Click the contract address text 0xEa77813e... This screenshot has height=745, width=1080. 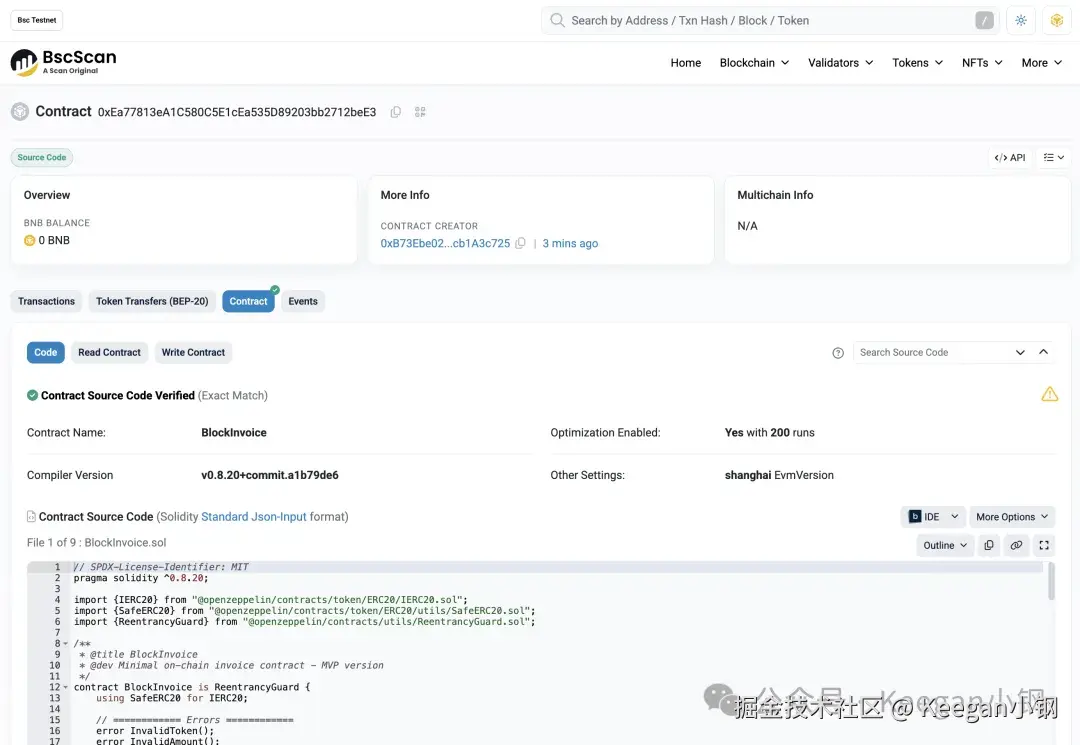pos(237,112)
